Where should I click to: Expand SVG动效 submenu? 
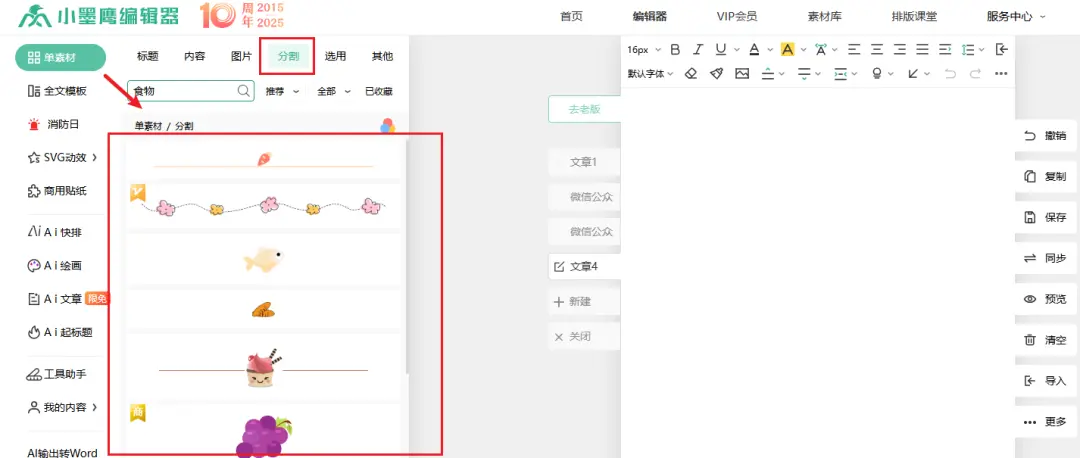[94, 158]
